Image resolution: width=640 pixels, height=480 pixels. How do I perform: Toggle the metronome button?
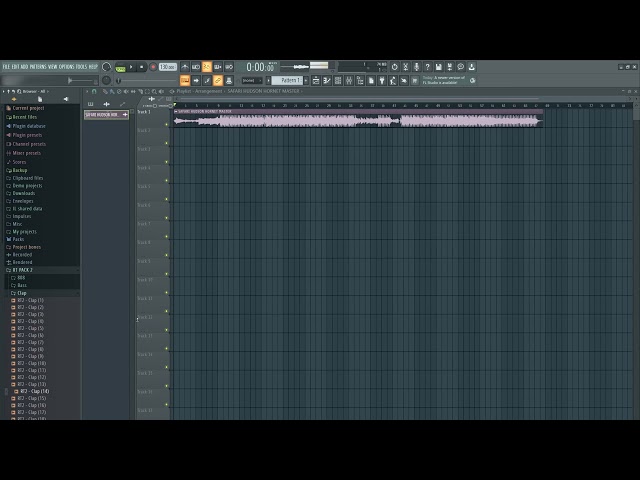coord(185,67)
